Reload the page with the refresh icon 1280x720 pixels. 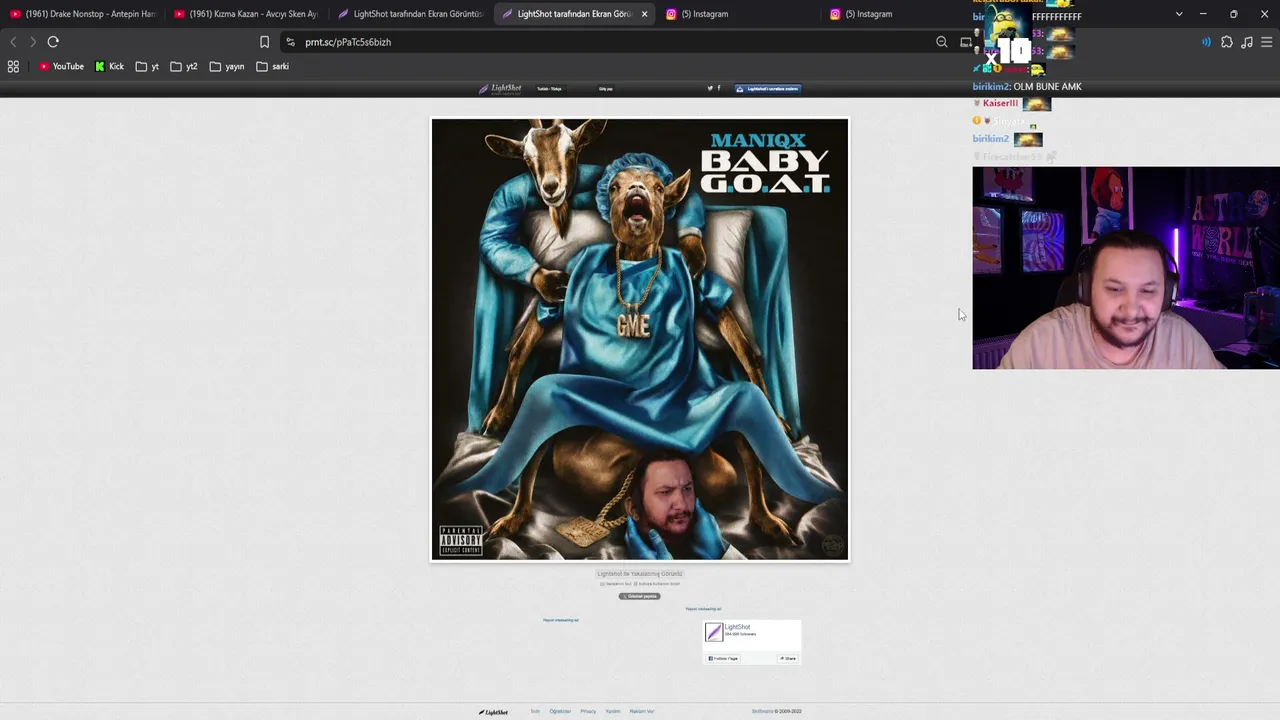[53, 42]
